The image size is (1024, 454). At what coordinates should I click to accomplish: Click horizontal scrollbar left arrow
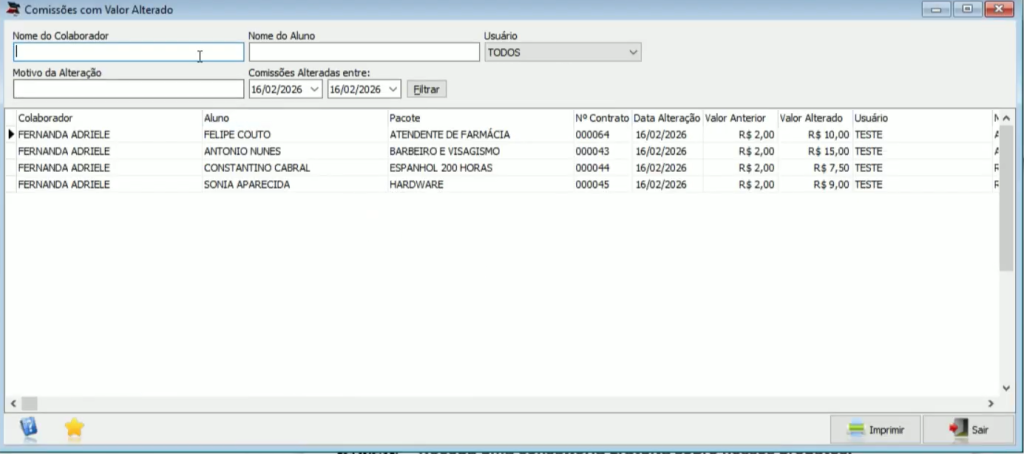14,404
